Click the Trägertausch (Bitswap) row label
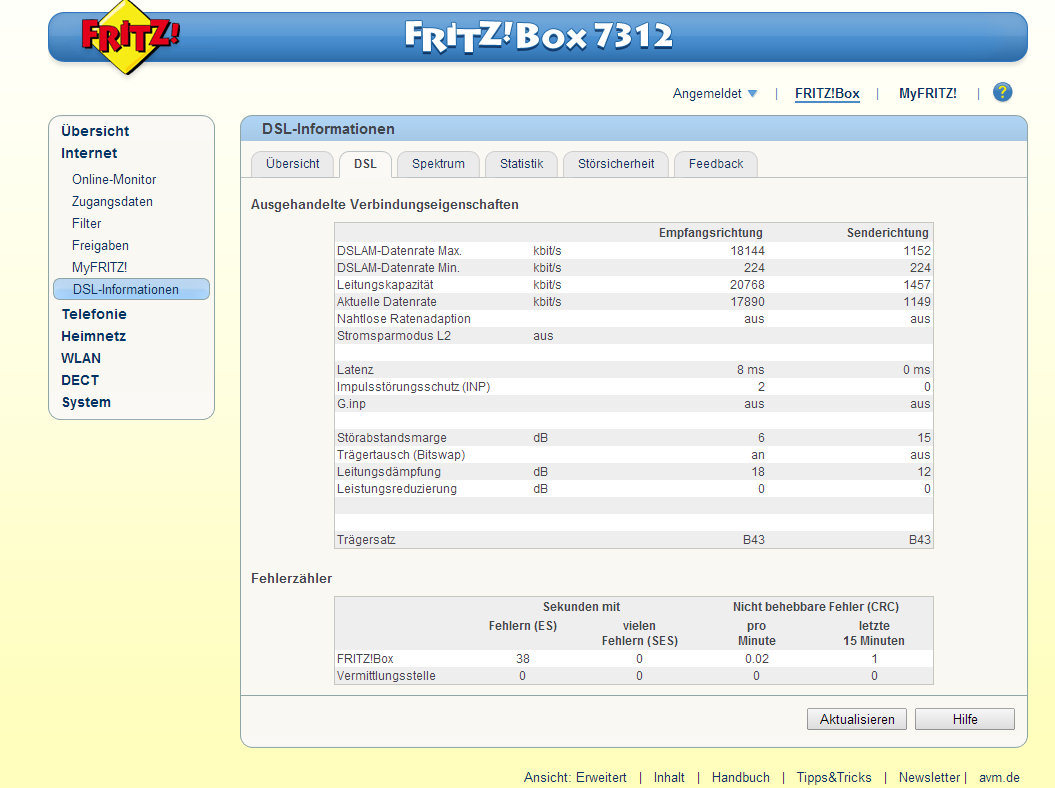This screenshot has height=788, width=1055. [400, 455]
